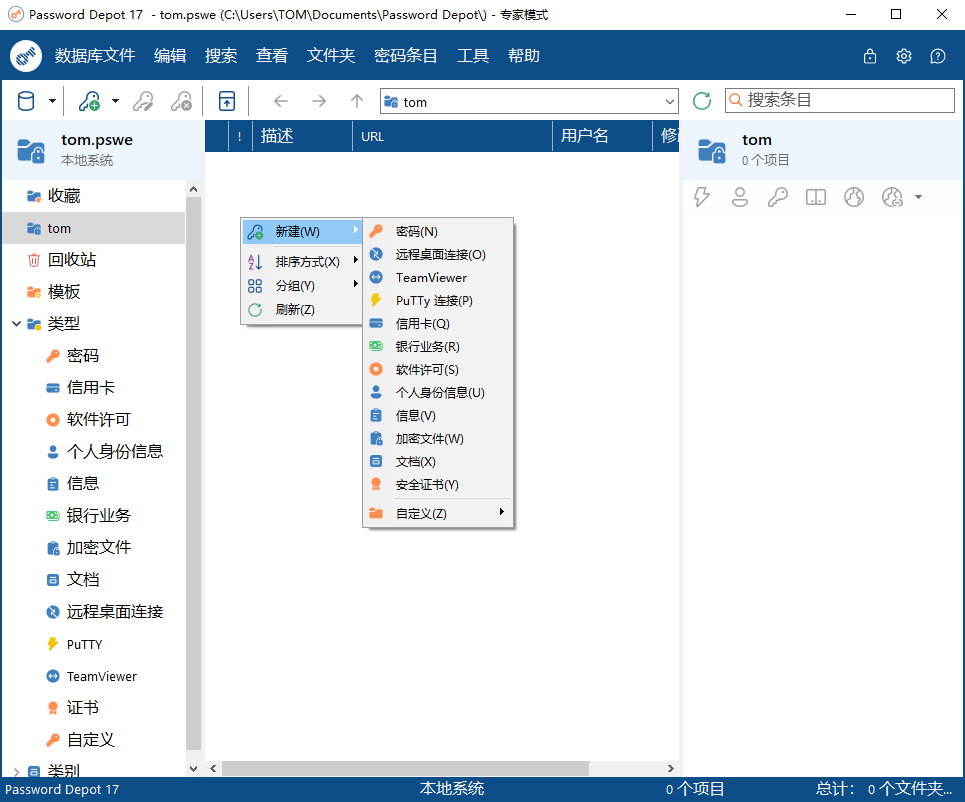Screen dimensions: 965x802
Task: Choose TeamViewer in the new submenu
Action: (438, 278)
